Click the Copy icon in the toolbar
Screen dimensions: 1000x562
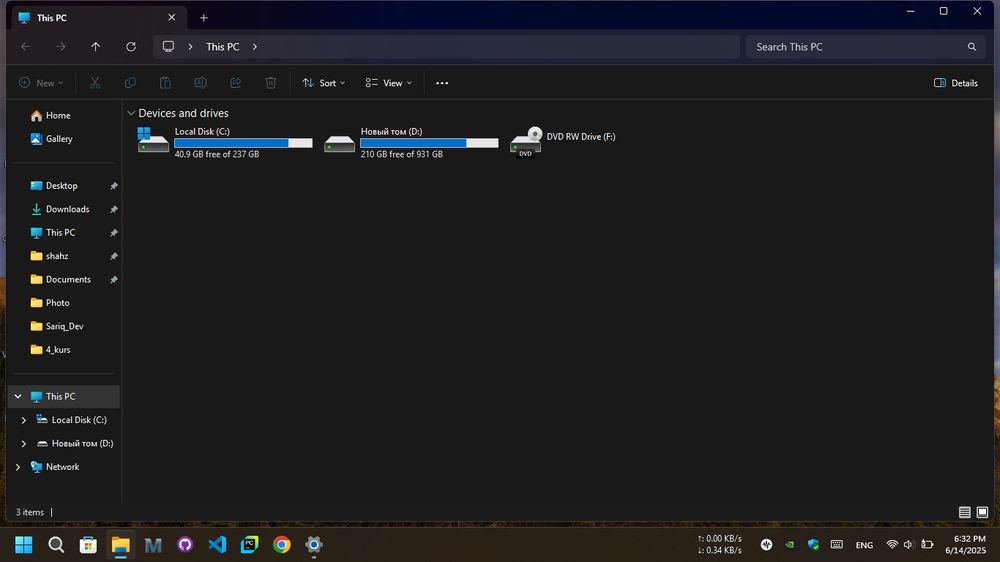coord(130,83)
